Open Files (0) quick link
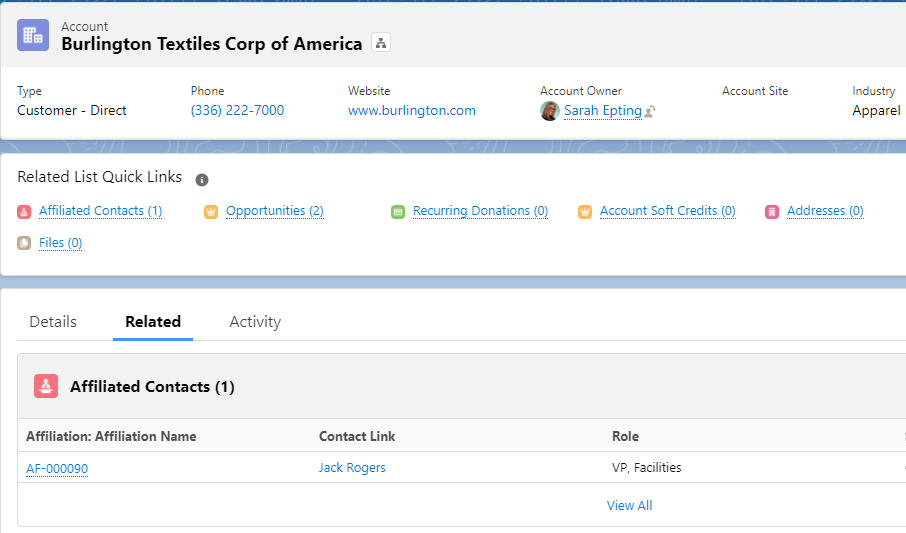Image resolution: width=906 pixels, height=533 pixels. pyautogui.click(x=61, y=243)
